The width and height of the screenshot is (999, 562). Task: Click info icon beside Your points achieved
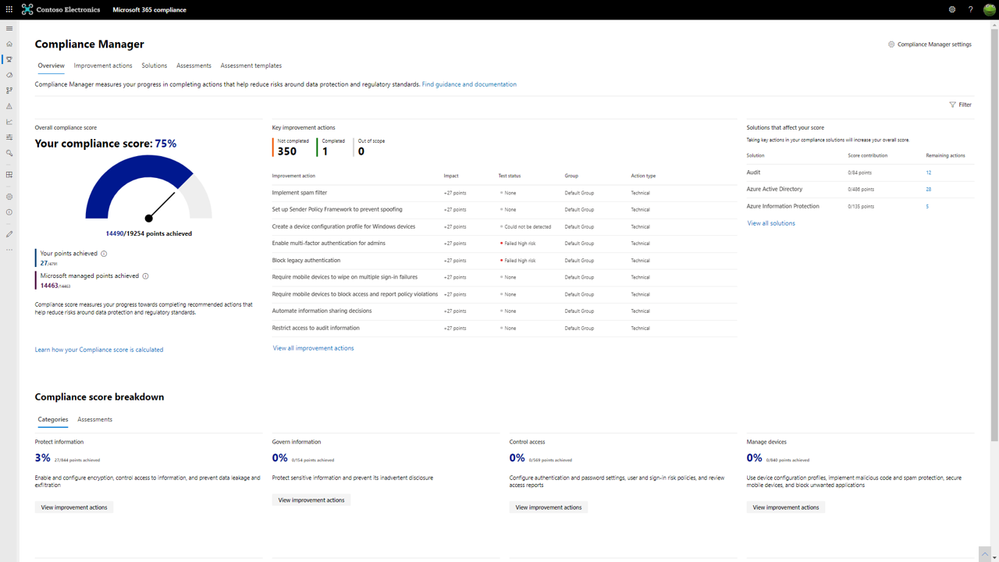(104, 254)
